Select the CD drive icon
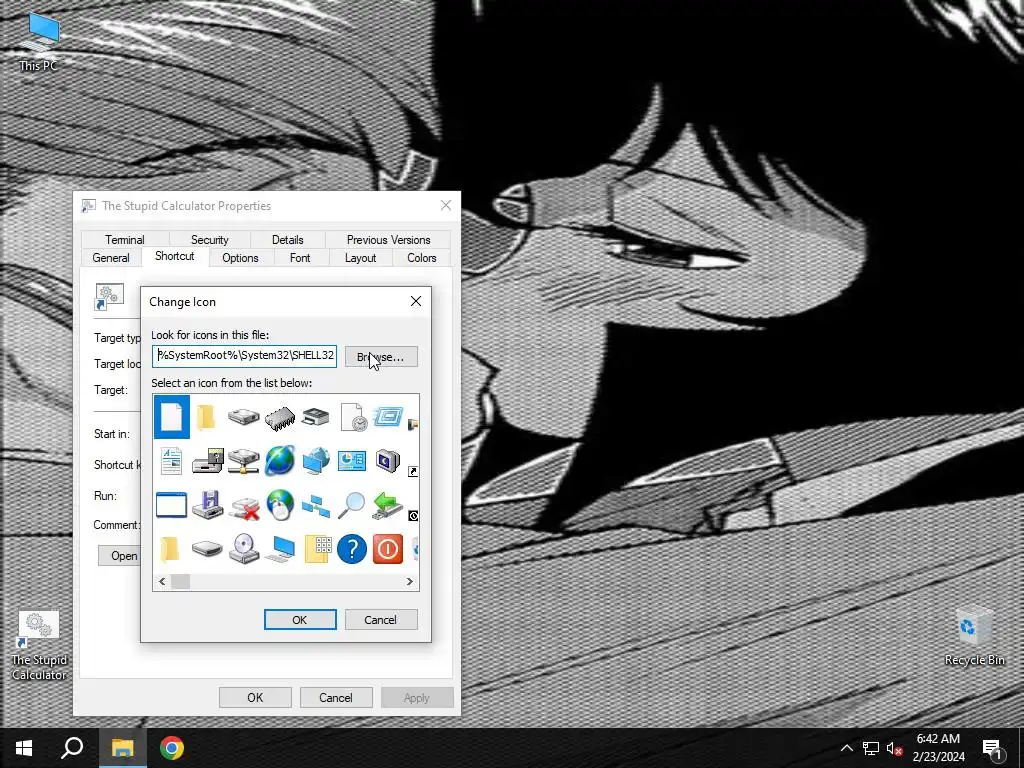 (x=244, y=549)
